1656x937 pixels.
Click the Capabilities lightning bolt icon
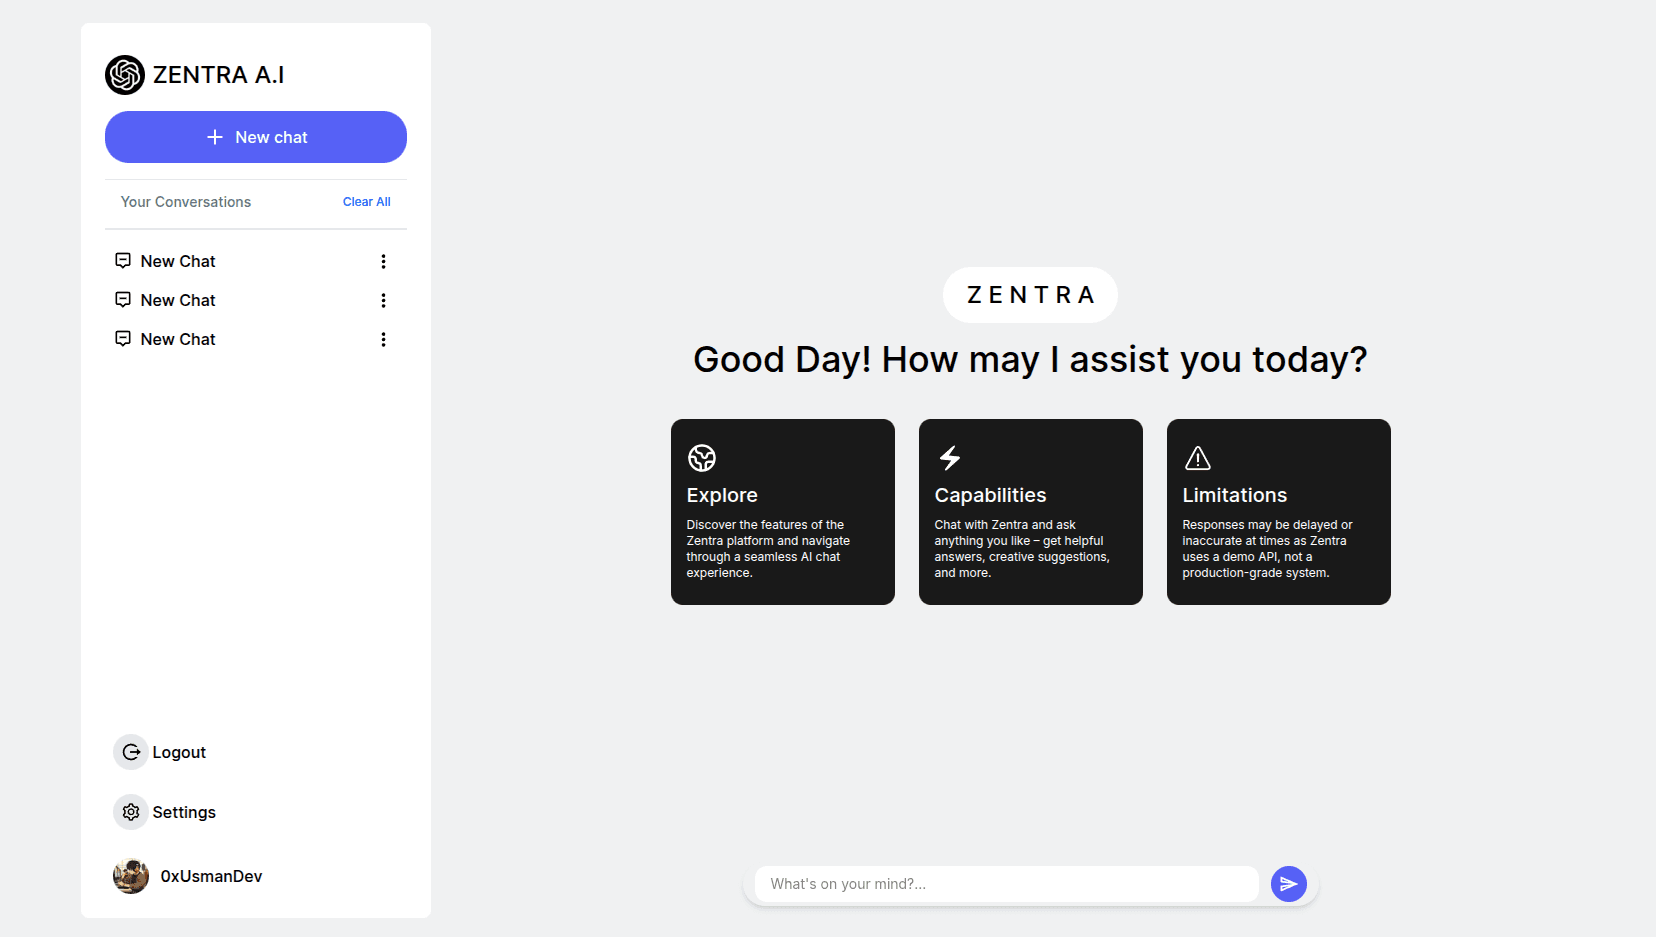point(950,458)
